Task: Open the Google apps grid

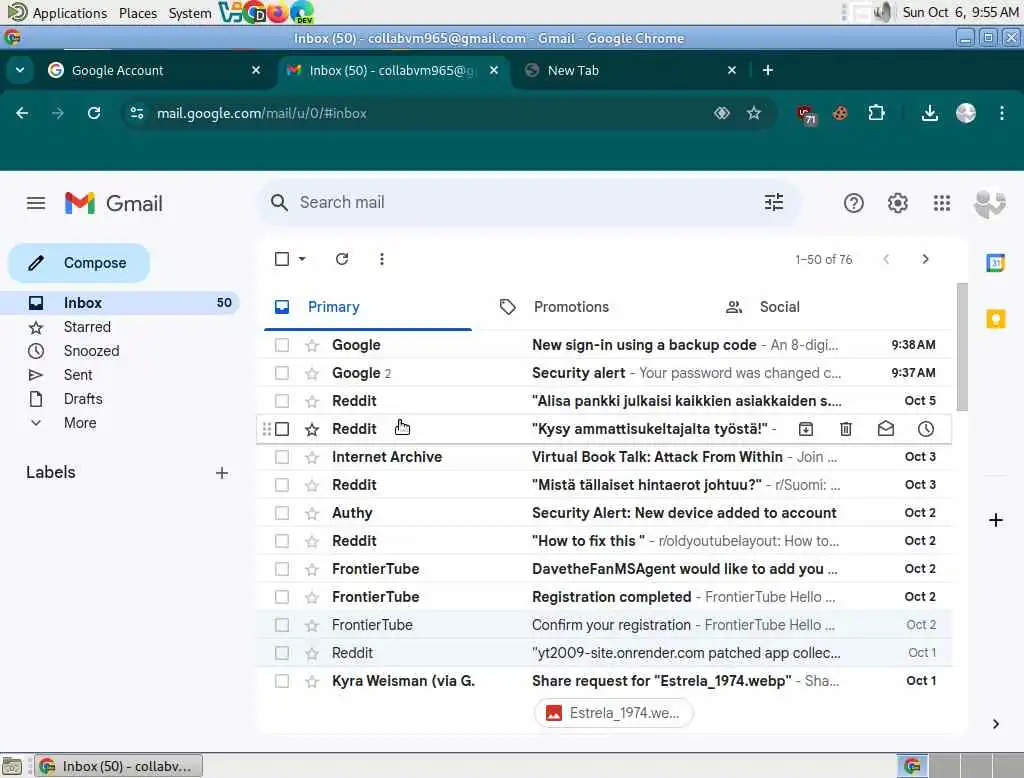Action: pyautogui.click(x=942, y=203)
